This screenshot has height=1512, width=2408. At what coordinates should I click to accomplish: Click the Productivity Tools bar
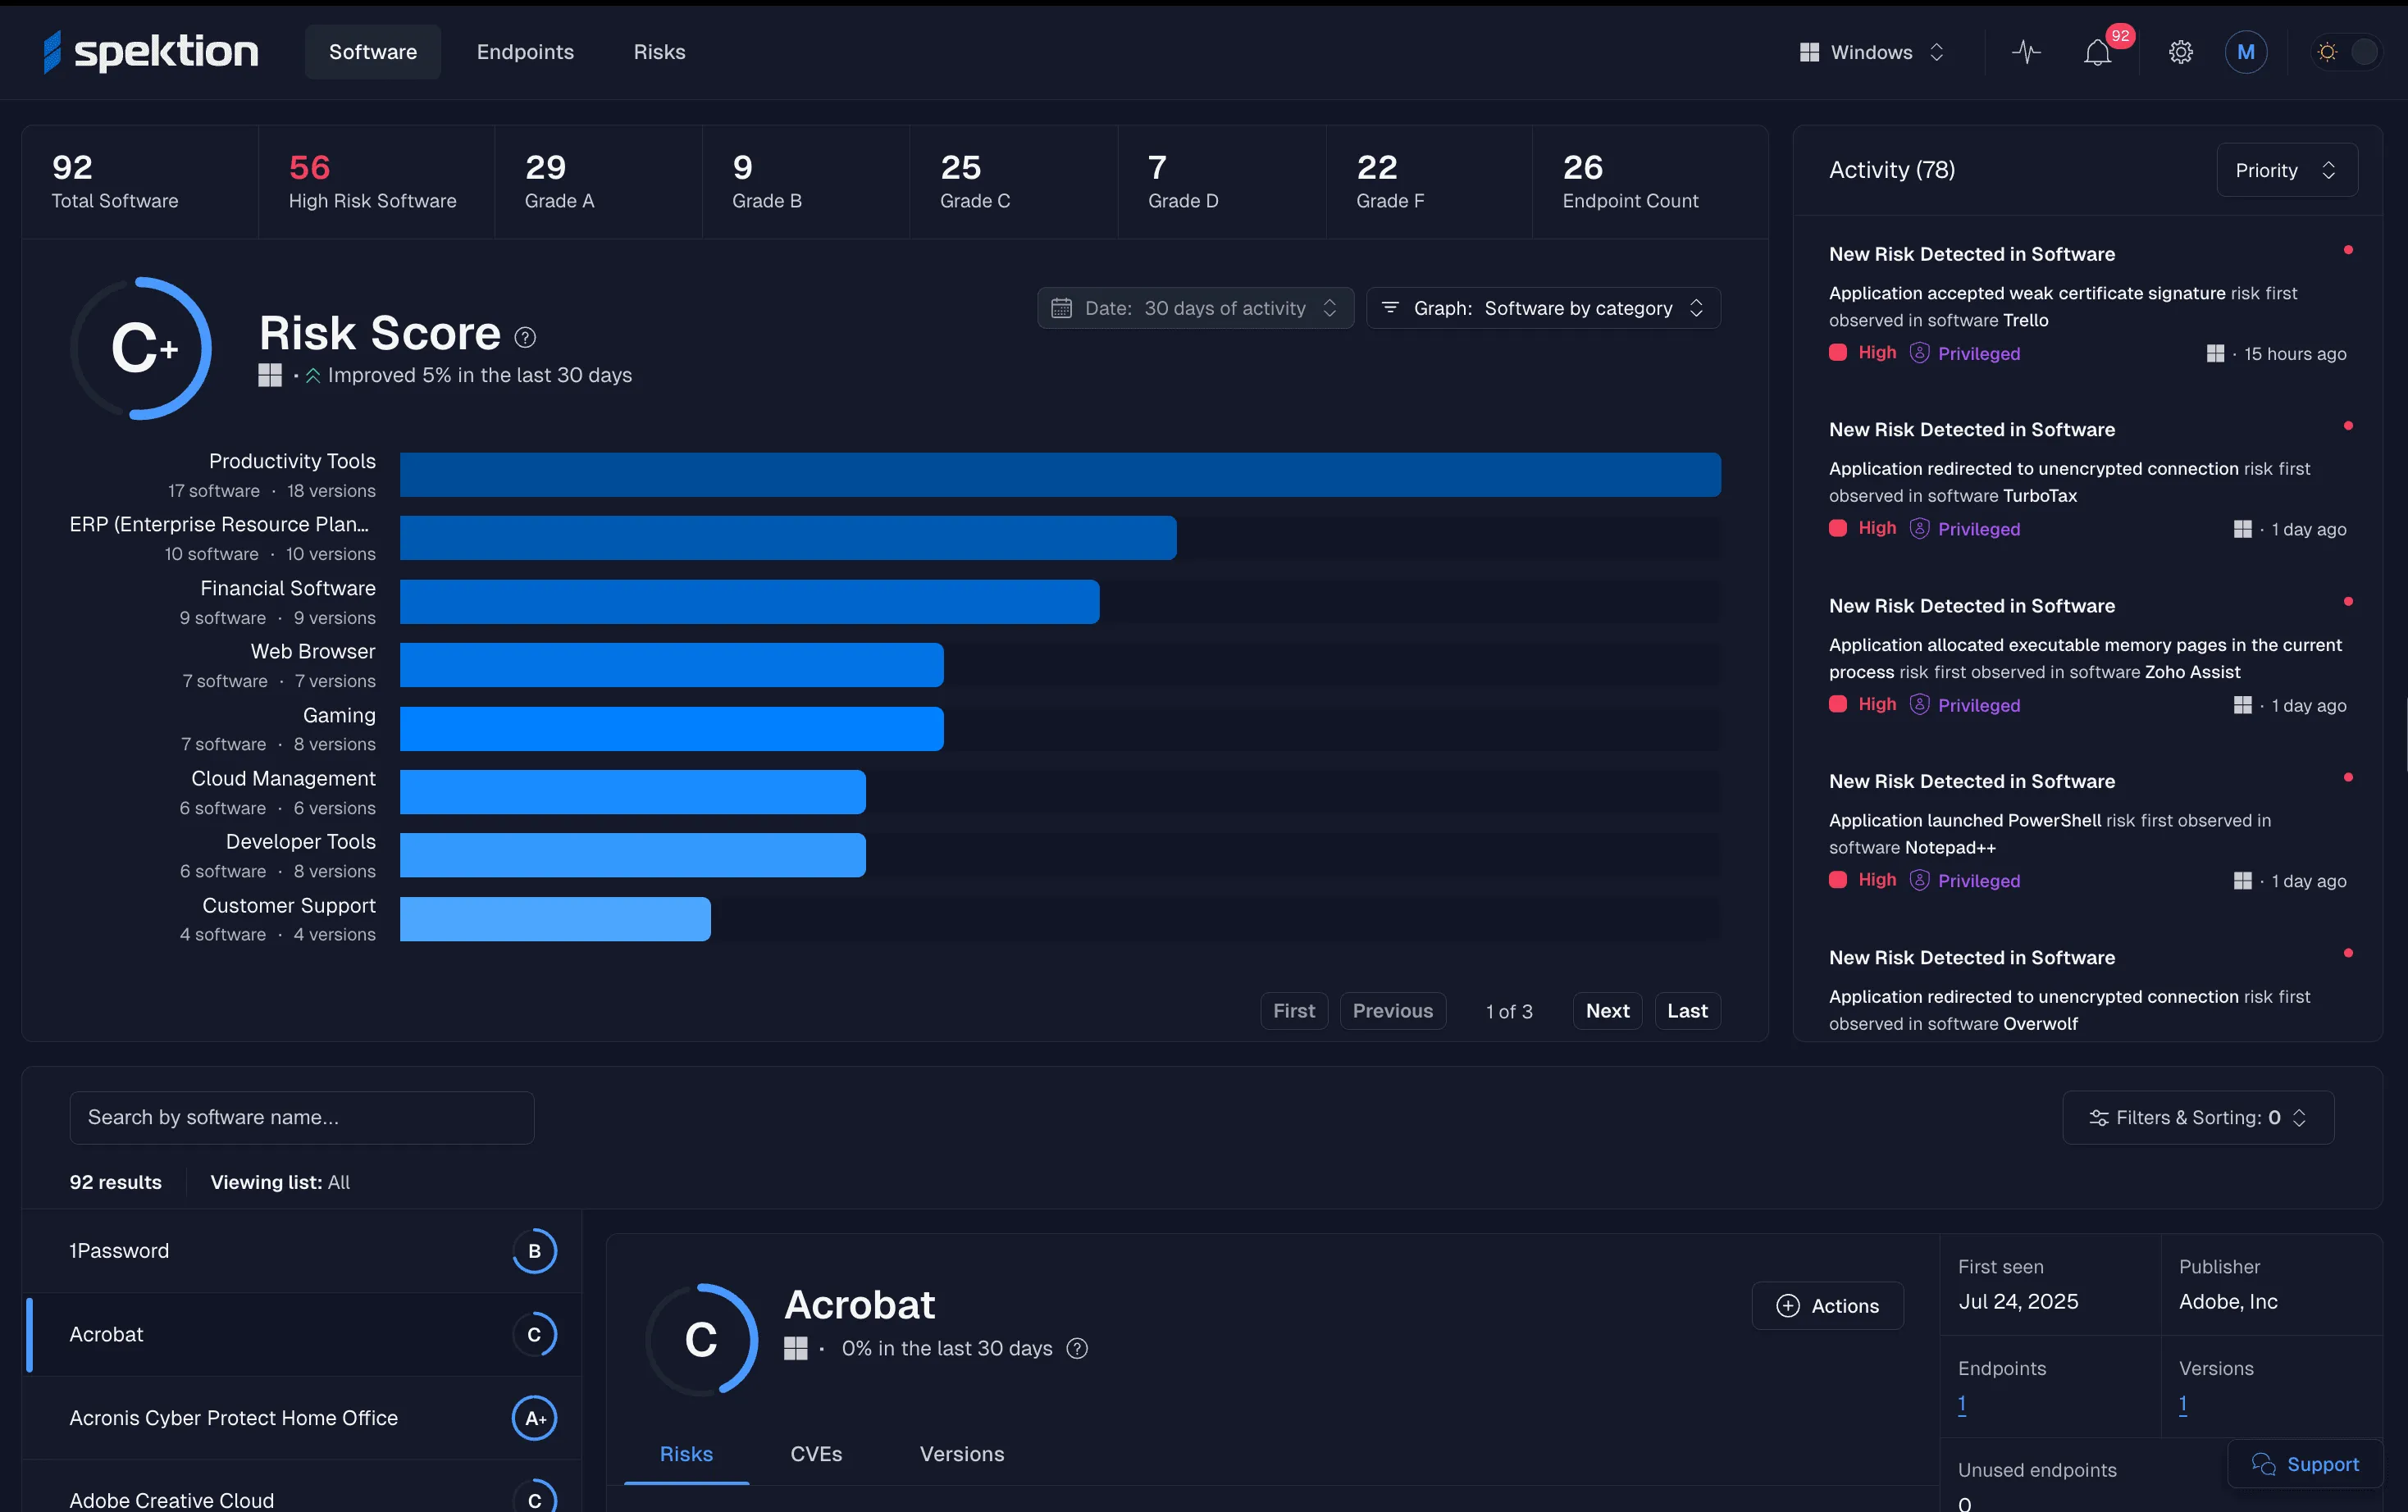1060,475
